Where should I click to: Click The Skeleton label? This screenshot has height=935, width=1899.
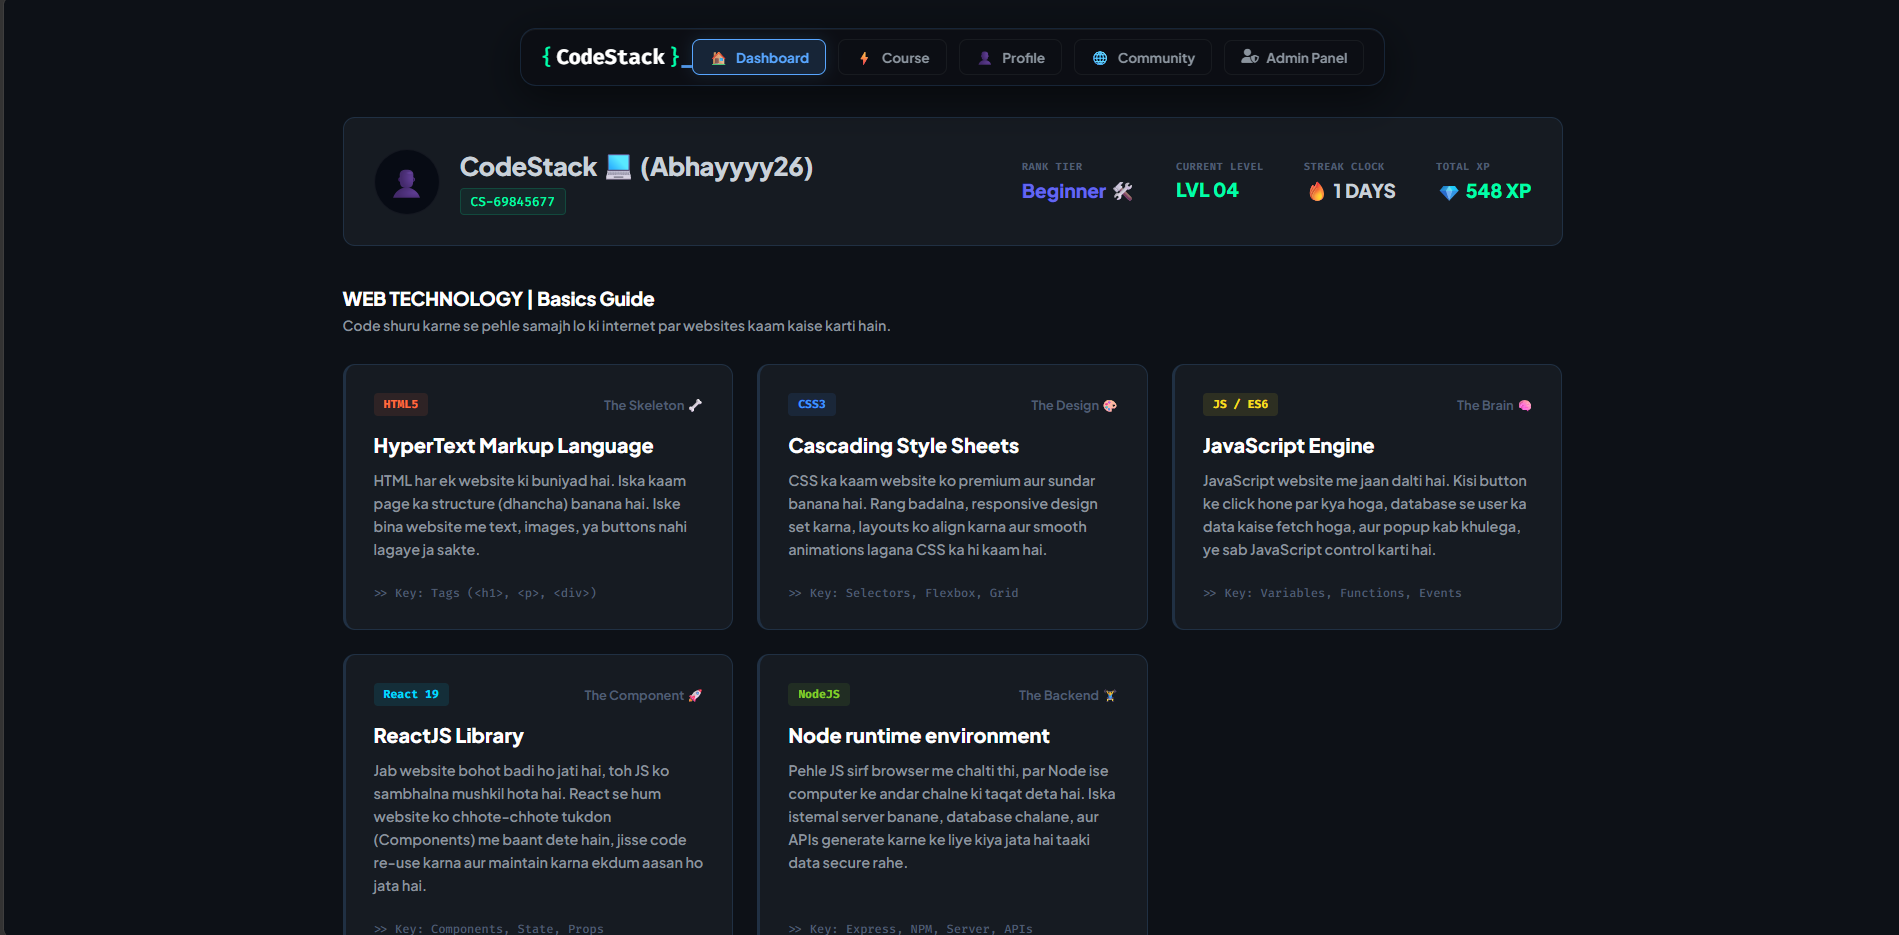[644, 405]
